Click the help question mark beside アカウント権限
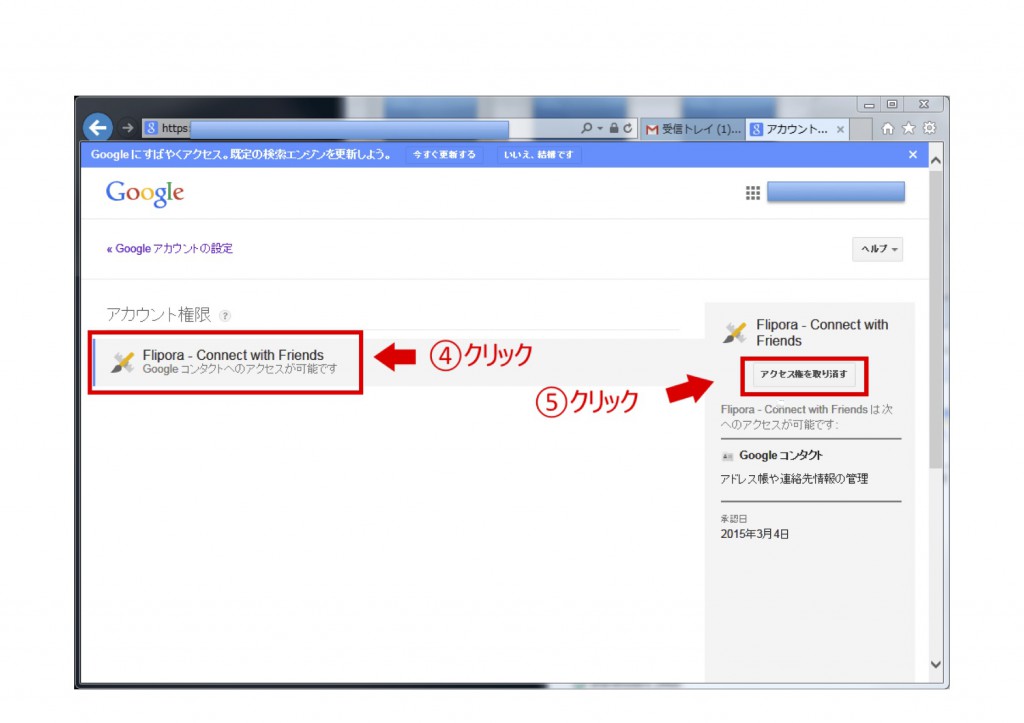This screenshot has width=1024, height=723. [225, 316]
